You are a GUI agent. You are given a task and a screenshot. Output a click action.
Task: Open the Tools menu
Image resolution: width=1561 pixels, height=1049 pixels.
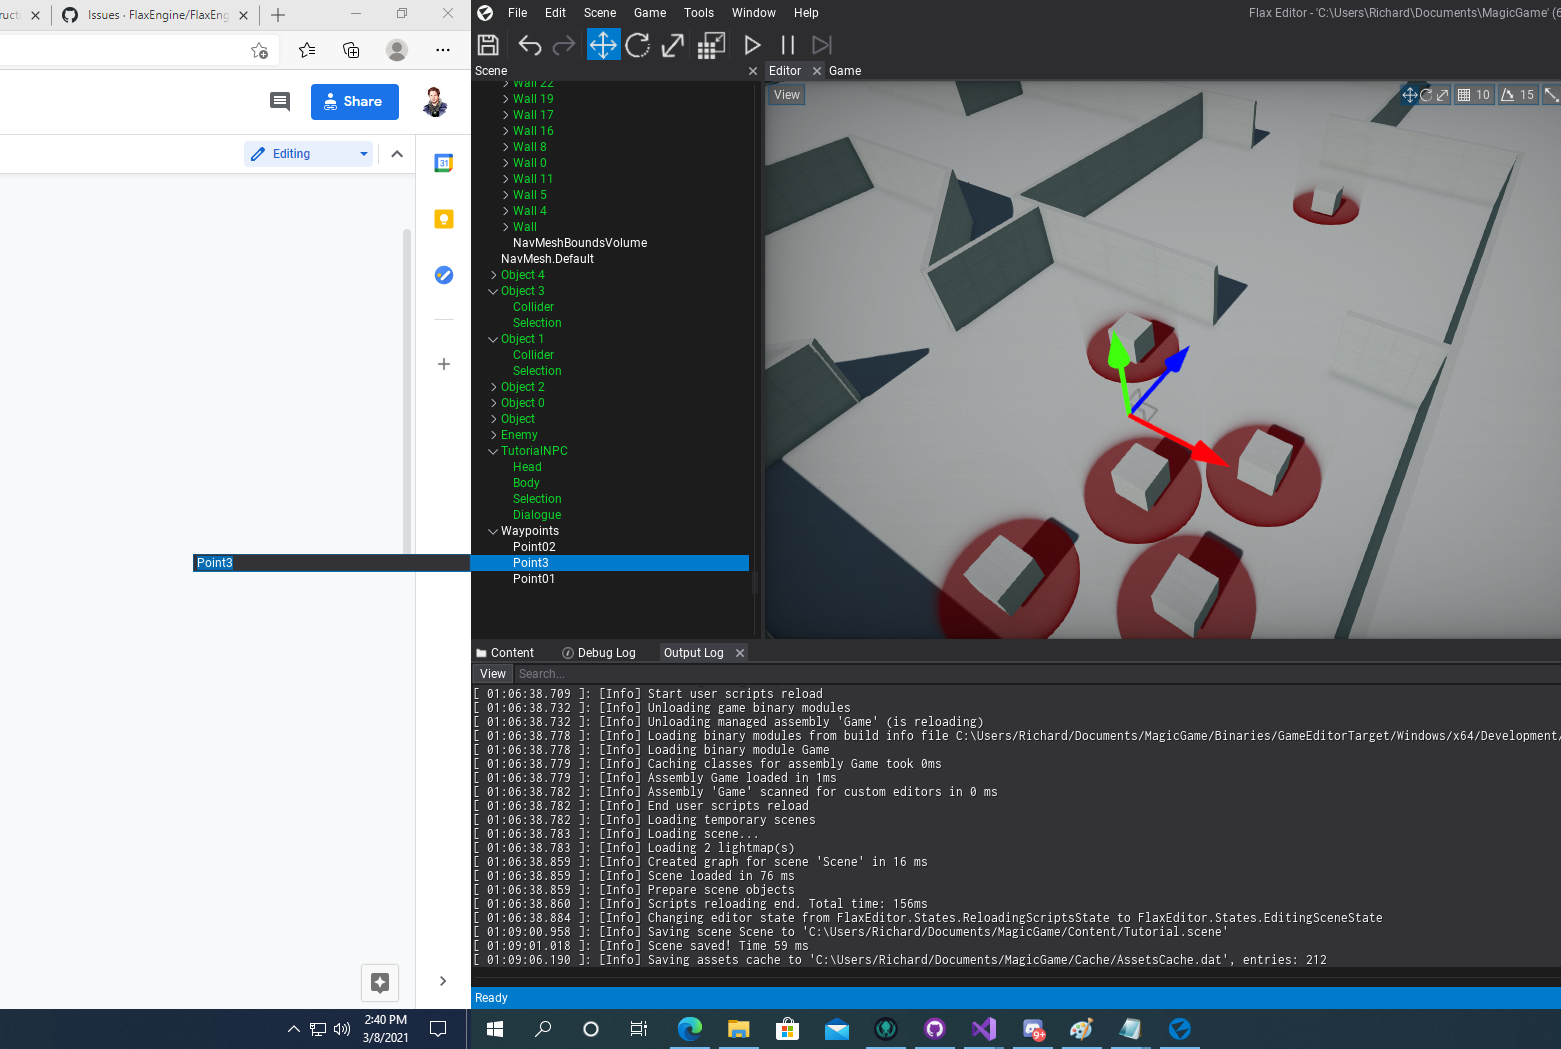click(698, 12)
